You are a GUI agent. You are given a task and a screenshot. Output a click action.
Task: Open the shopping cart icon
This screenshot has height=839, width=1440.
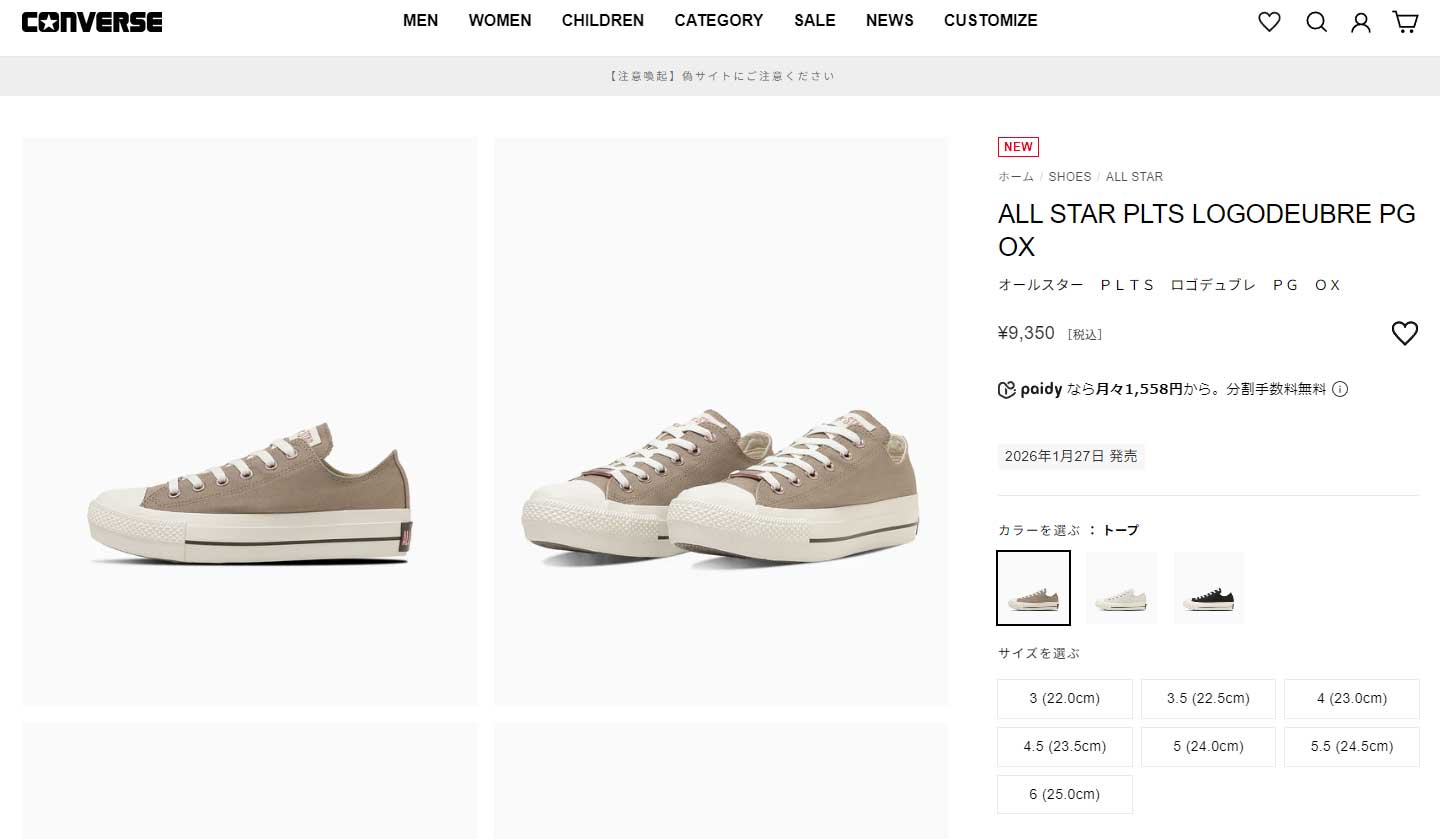coord(1406,22)
